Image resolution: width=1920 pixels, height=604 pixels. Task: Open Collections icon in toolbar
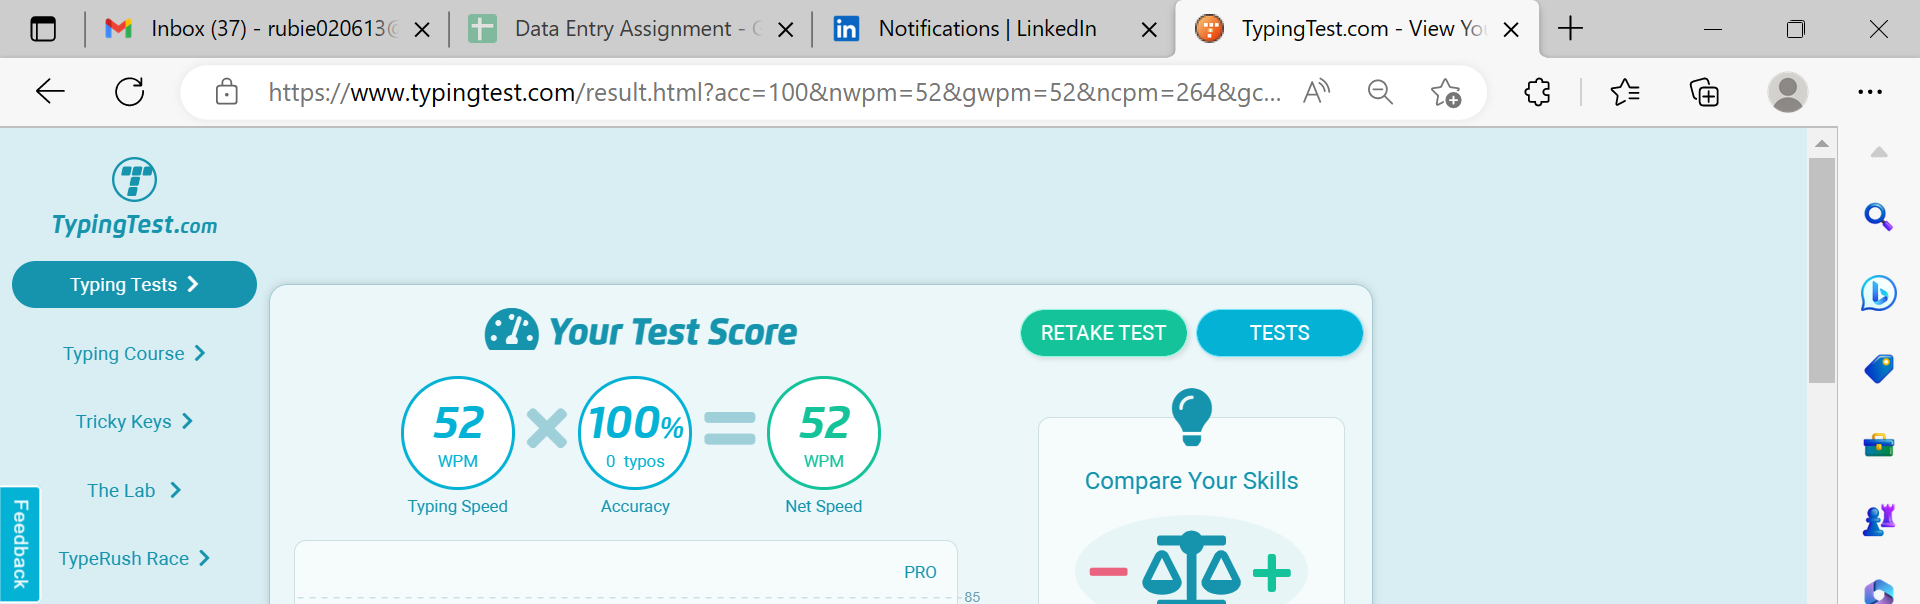1704,92
